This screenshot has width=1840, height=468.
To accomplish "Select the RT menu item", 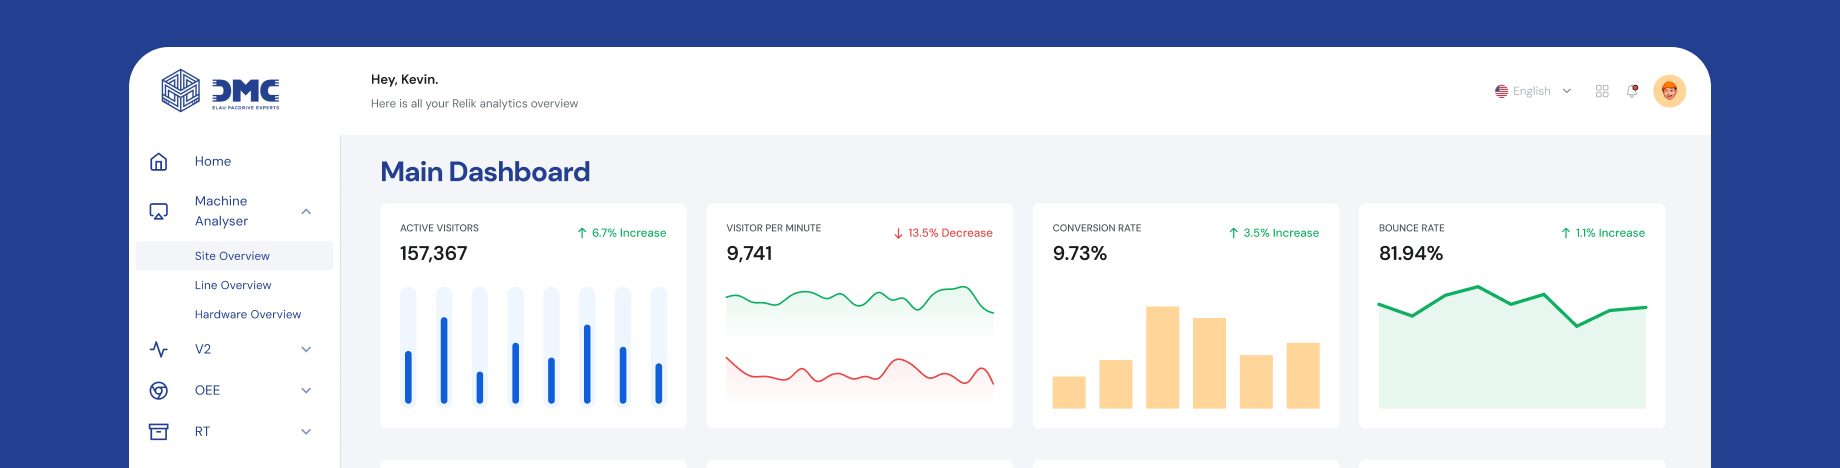I will click(202, 431).
